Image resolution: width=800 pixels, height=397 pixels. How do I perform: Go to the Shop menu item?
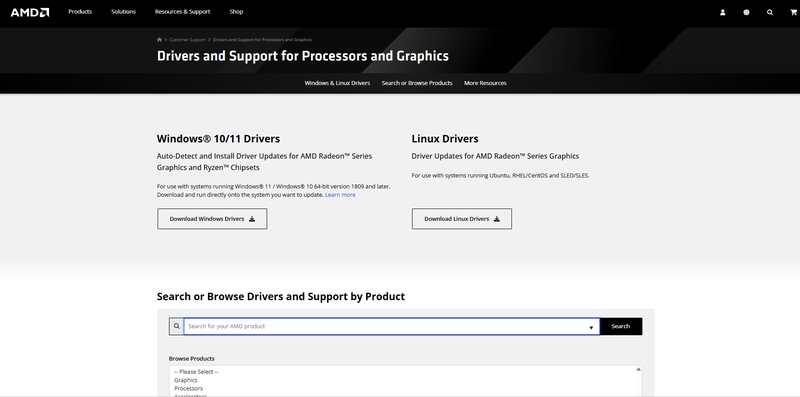coord(236,12)
